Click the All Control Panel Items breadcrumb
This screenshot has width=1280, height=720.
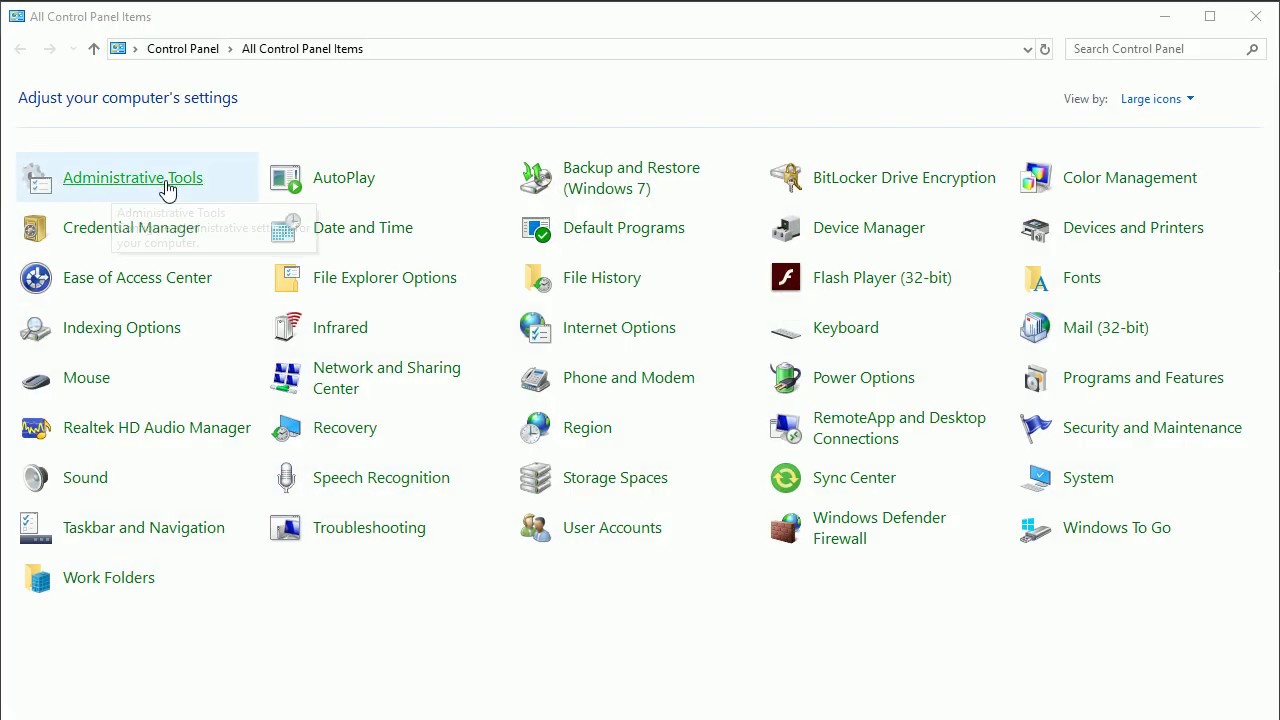(x=302, y=49)
